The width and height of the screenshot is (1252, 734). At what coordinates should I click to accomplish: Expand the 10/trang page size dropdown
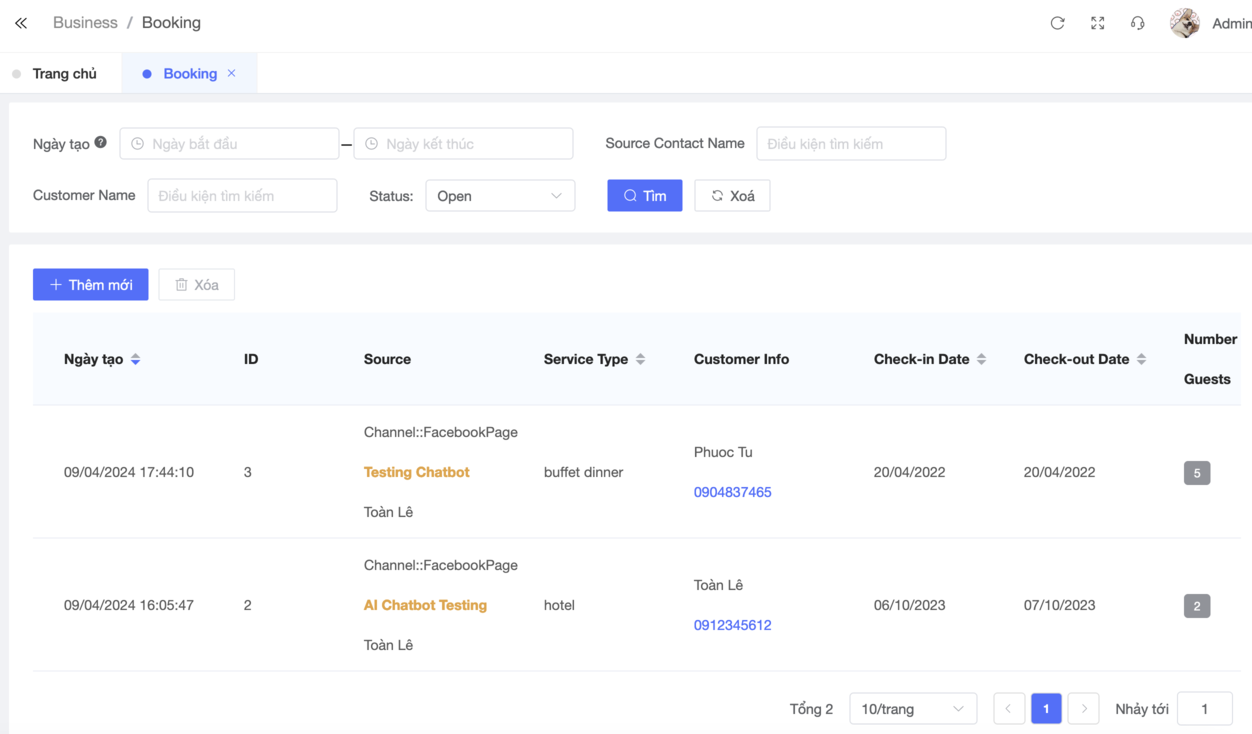click(x=912, y=709)
